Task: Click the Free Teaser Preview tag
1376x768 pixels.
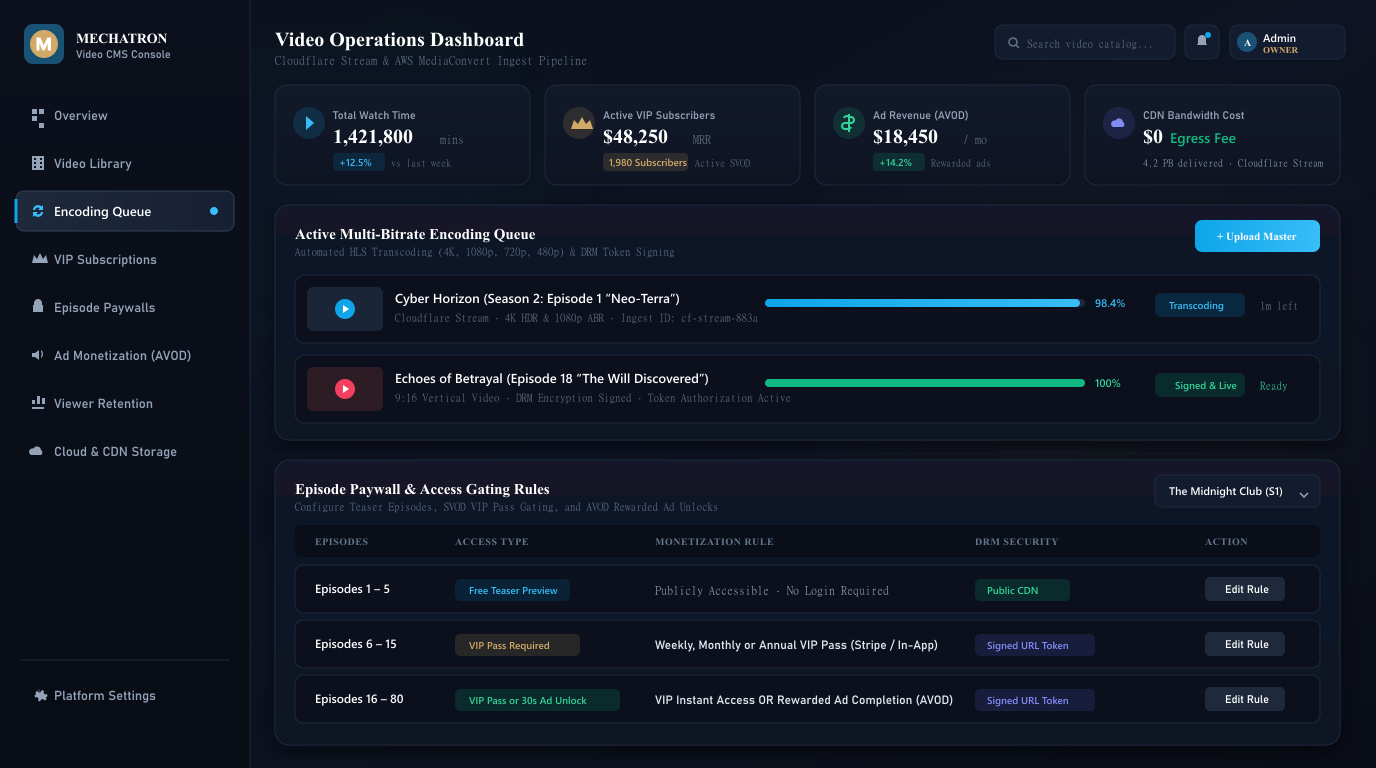Action: (x=512, y=590)
